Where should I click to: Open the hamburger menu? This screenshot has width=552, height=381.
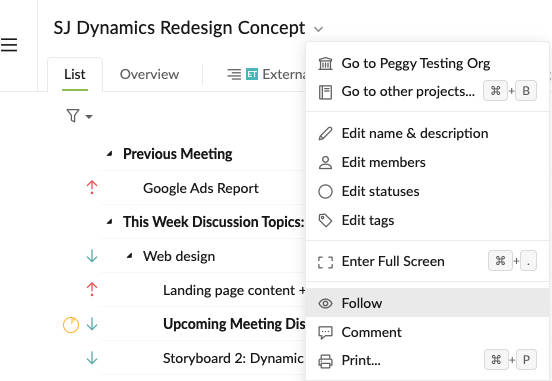[x=9, y=45]
